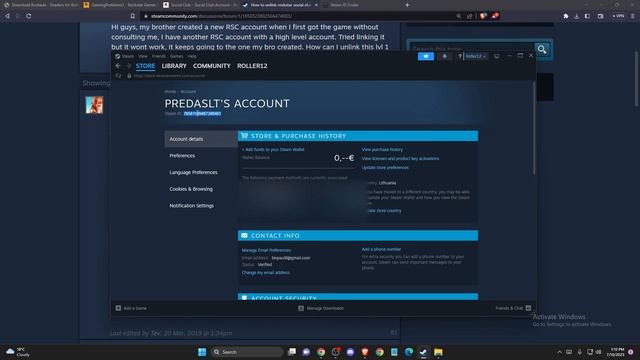The width and height of the screenshot is (640, 360).
Task: Open Manage Downloads in Steam footer
Action: tap(321, 308)
